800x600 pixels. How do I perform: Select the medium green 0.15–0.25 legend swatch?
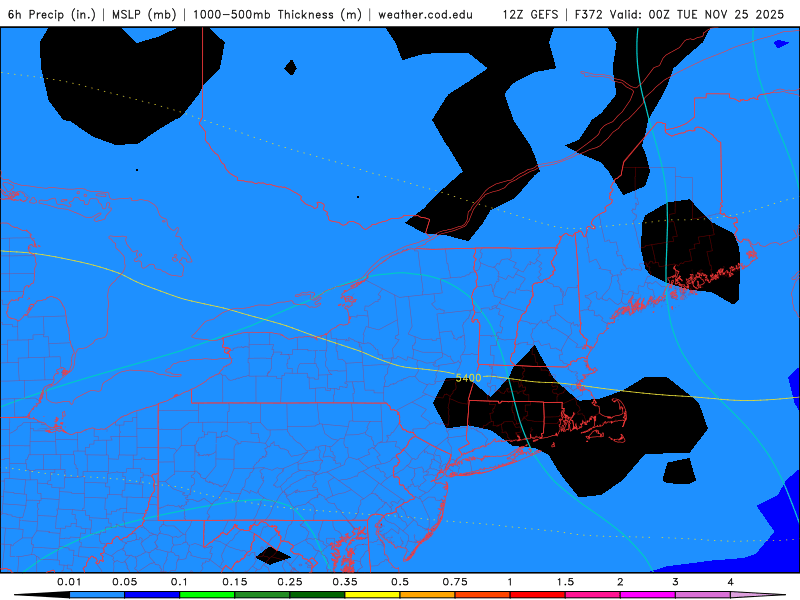[x=262, y=595]
